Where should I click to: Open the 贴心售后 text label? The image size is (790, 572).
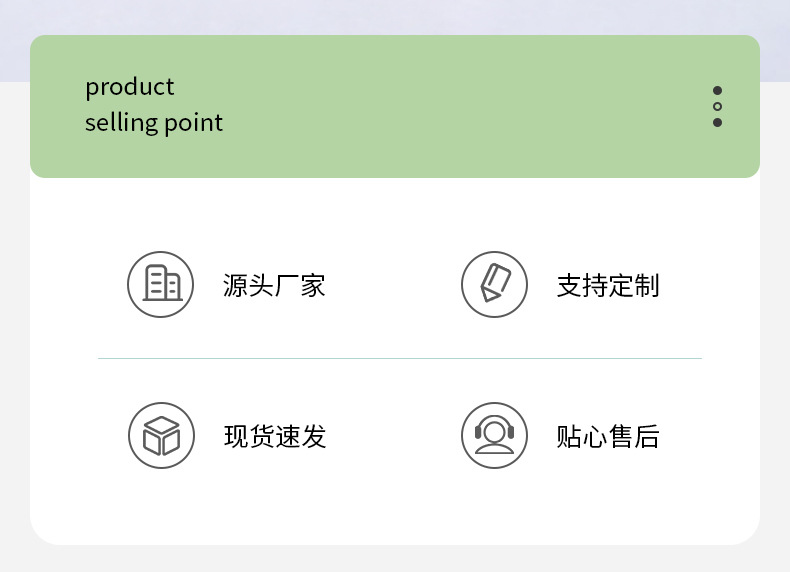608,437
